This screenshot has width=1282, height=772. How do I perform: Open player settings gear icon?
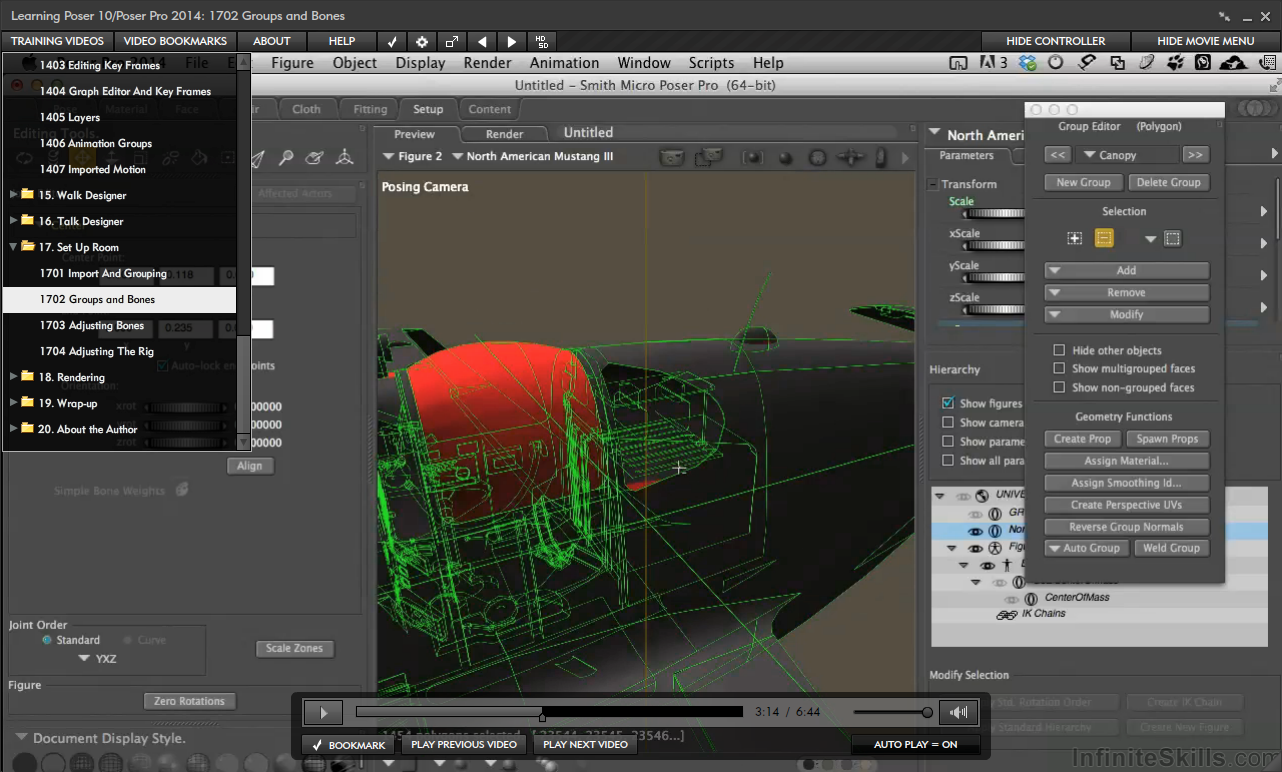click(422, 42)
